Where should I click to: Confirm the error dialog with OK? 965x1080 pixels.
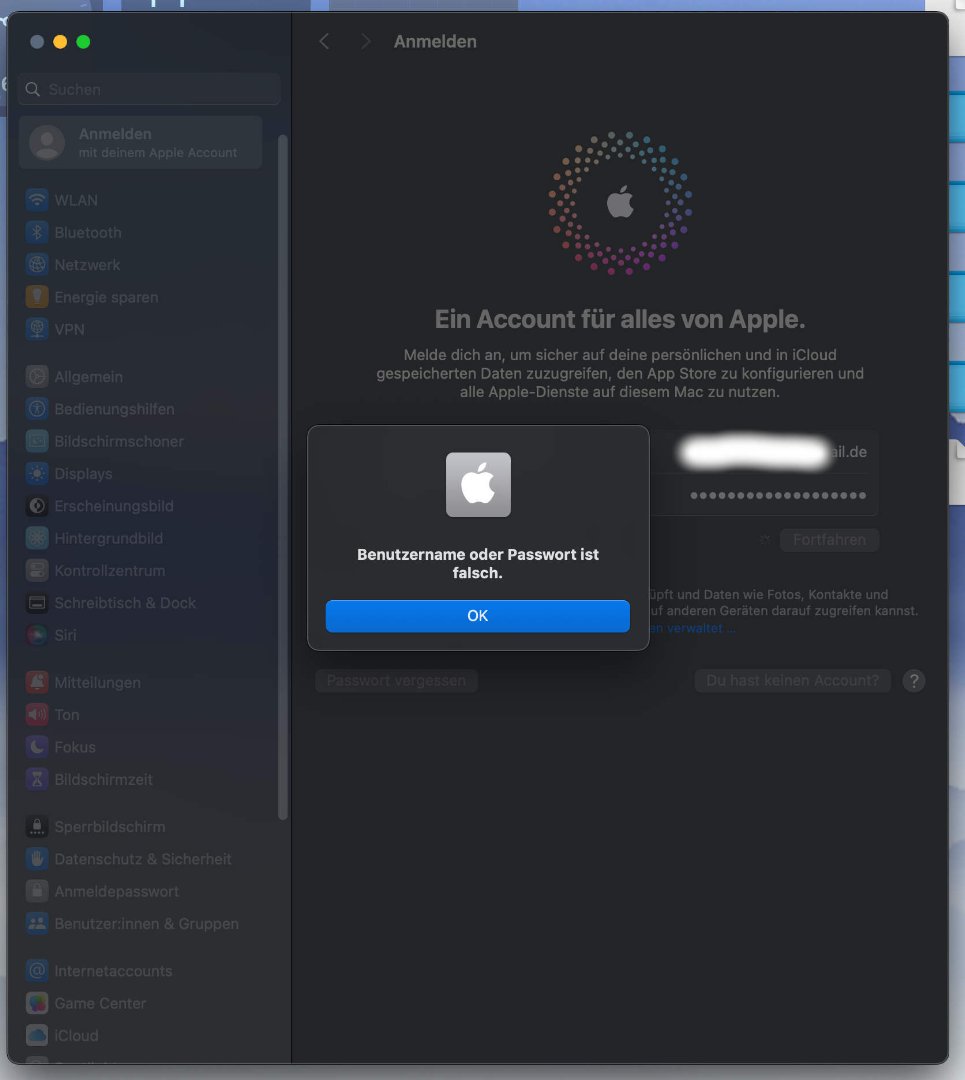477,616
